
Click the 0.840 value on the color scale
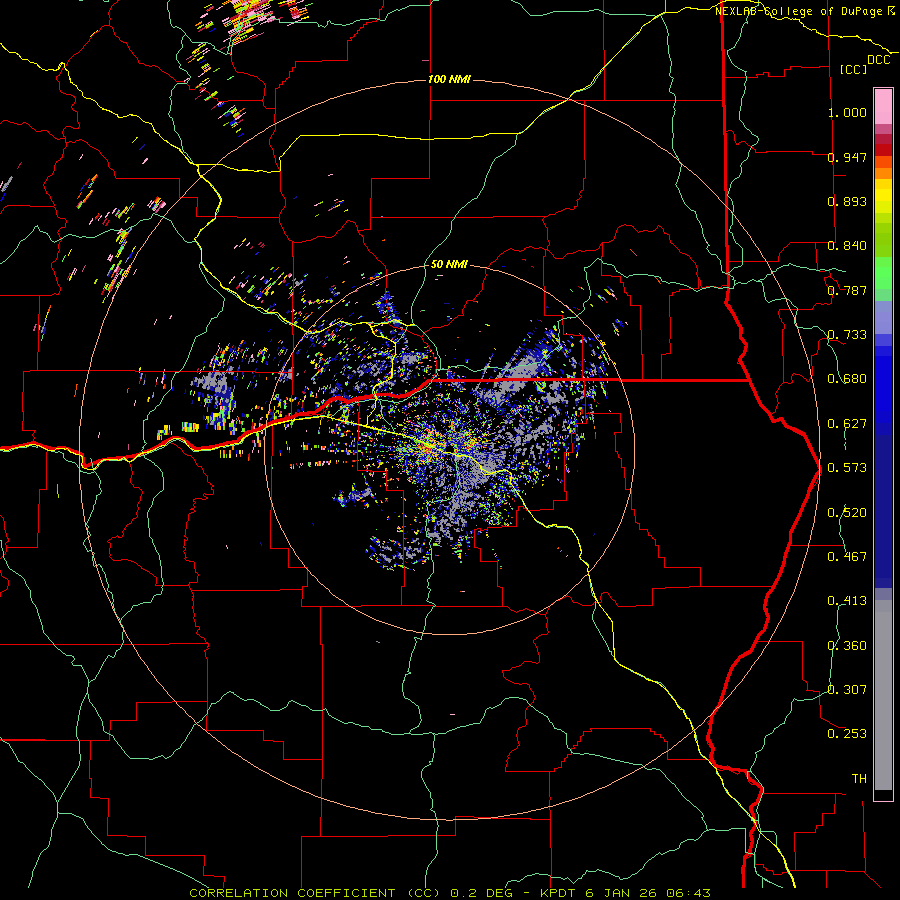pyautogui.click(x=847, y=246)
